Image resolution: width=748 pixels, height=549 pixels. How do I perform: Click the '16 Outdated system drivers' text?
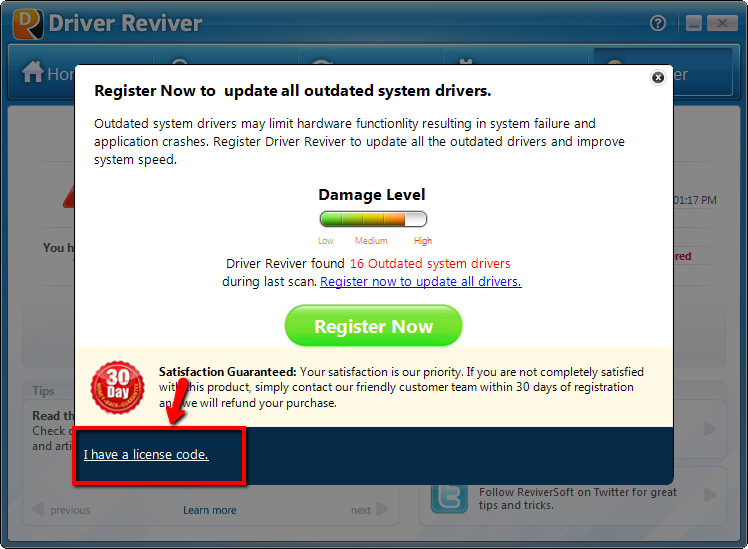coord(430,264)
